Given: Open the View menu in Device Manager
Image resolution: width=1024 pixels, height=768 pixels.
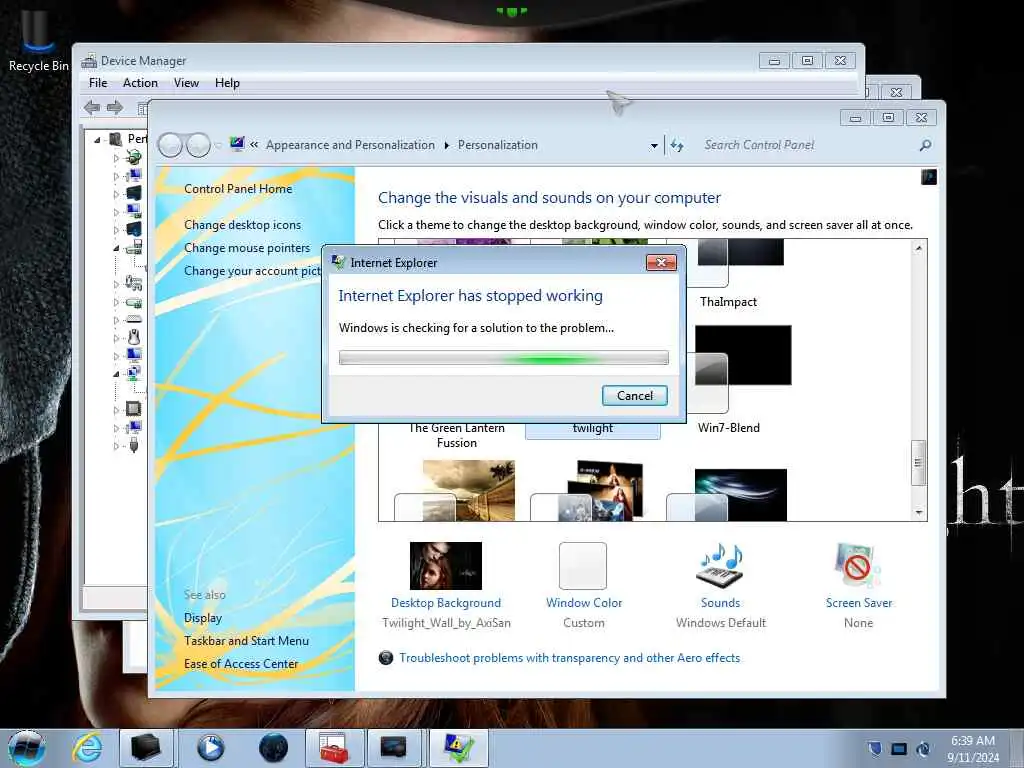Looking at the screenshot, I should (x=186, y=83).
